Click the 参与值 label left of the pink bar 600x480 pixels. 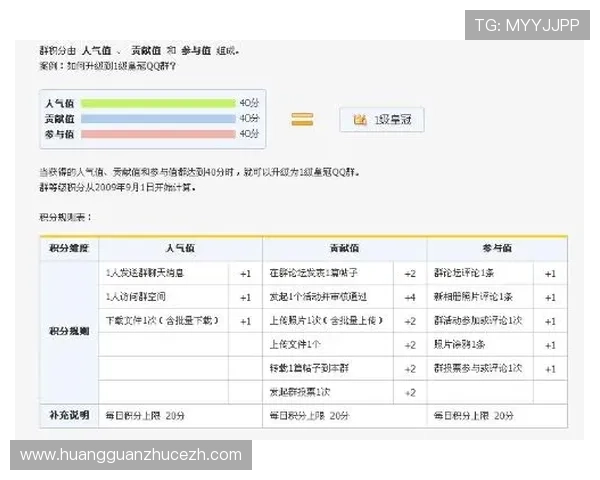coord(59,134)
